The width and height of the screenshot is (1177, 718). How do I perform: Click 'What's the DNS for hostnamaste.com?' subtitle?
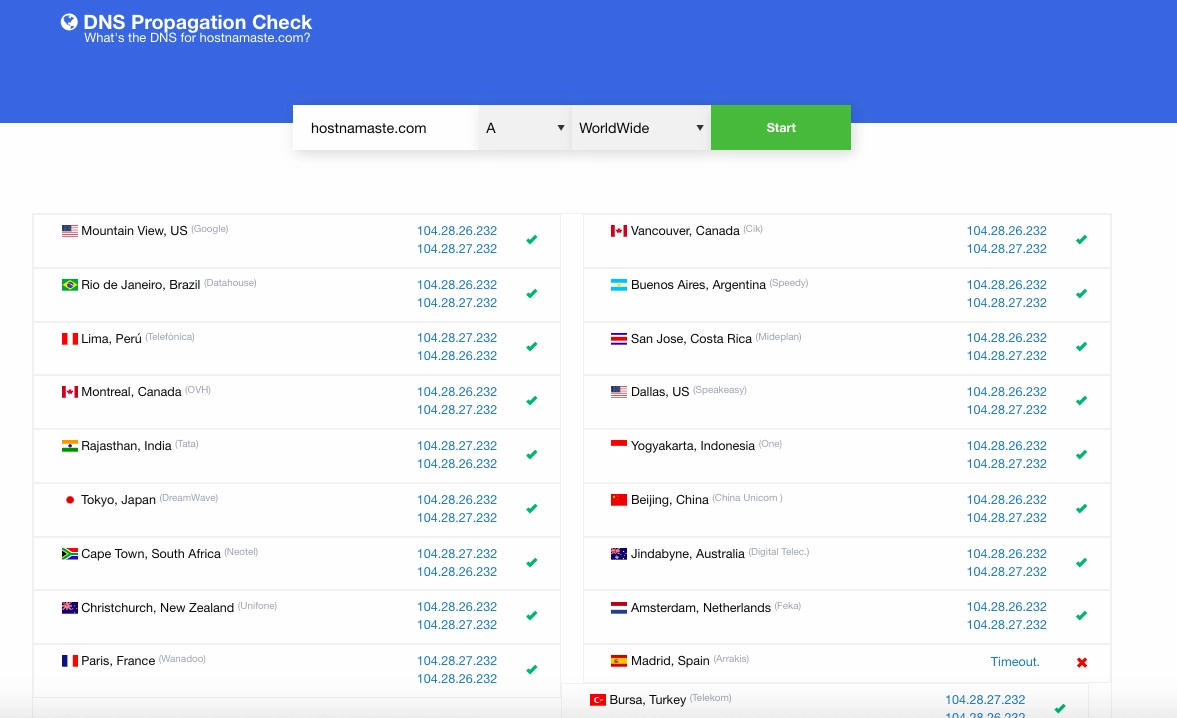pos(197,38)
